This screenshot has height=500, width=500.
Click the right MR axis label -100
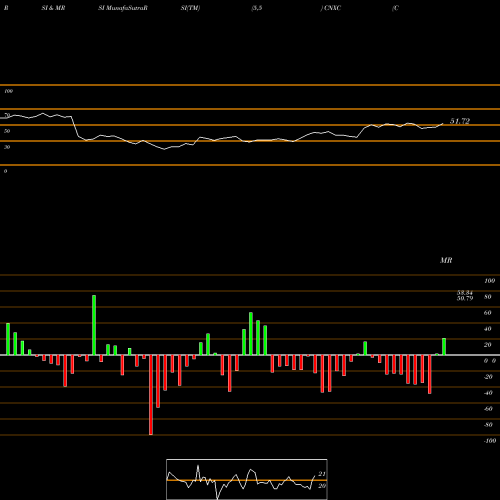point(490,441)
